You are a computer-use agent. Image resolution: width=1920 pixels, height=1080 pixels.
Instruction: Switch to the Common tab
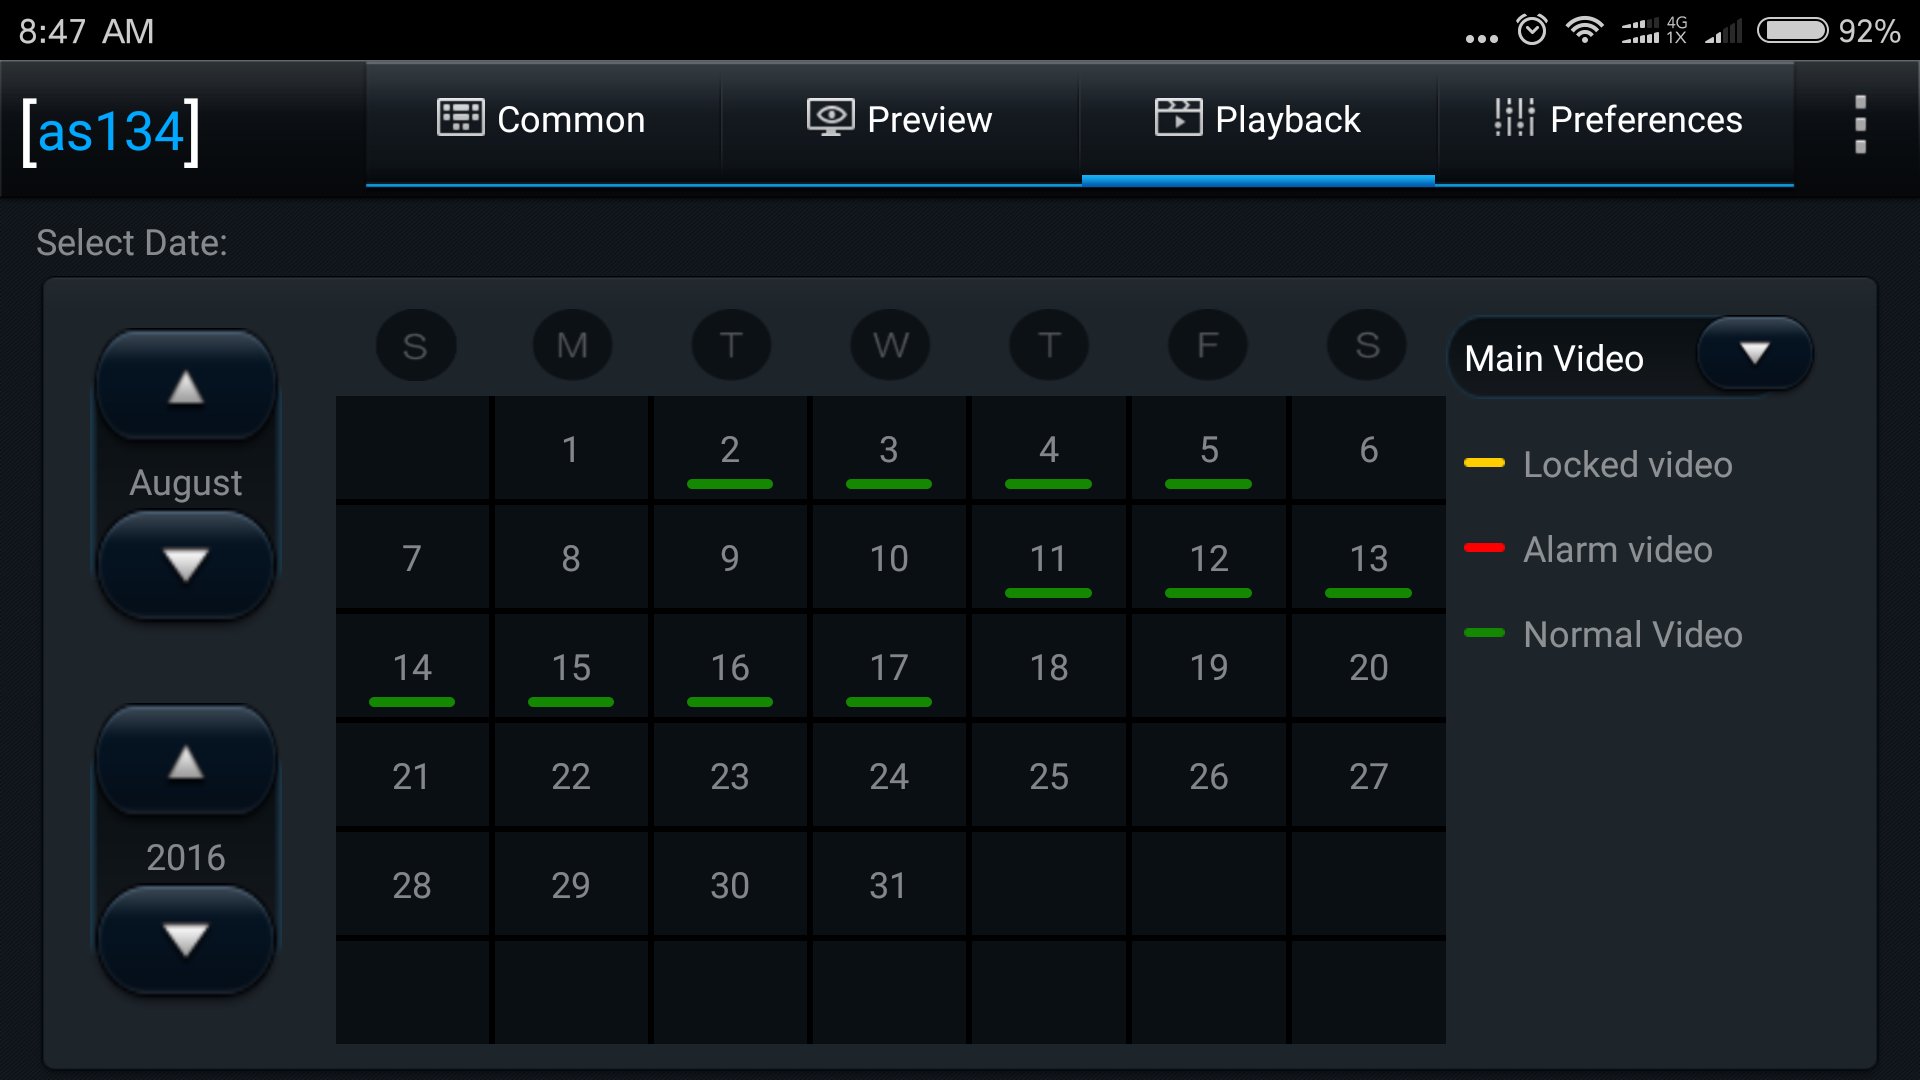coord(542,120)
